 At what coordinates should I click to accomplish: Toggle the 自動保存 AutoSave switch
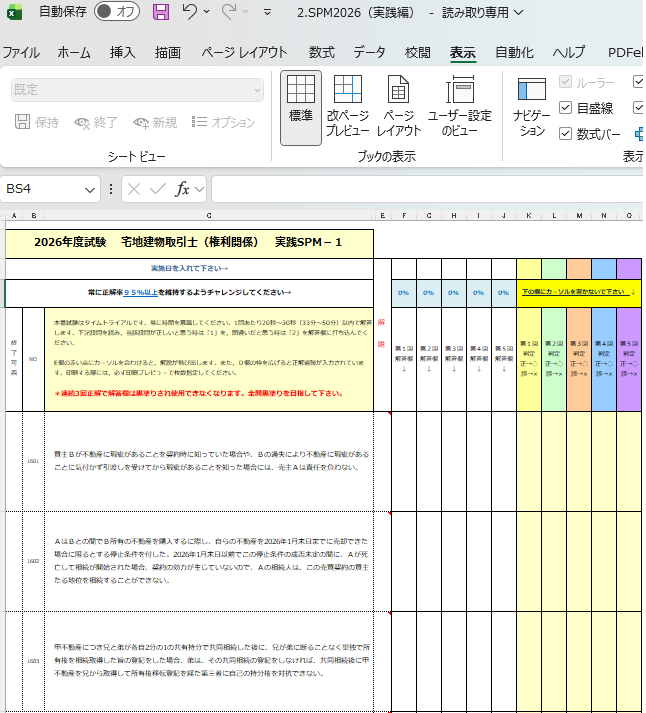[117, 13]
